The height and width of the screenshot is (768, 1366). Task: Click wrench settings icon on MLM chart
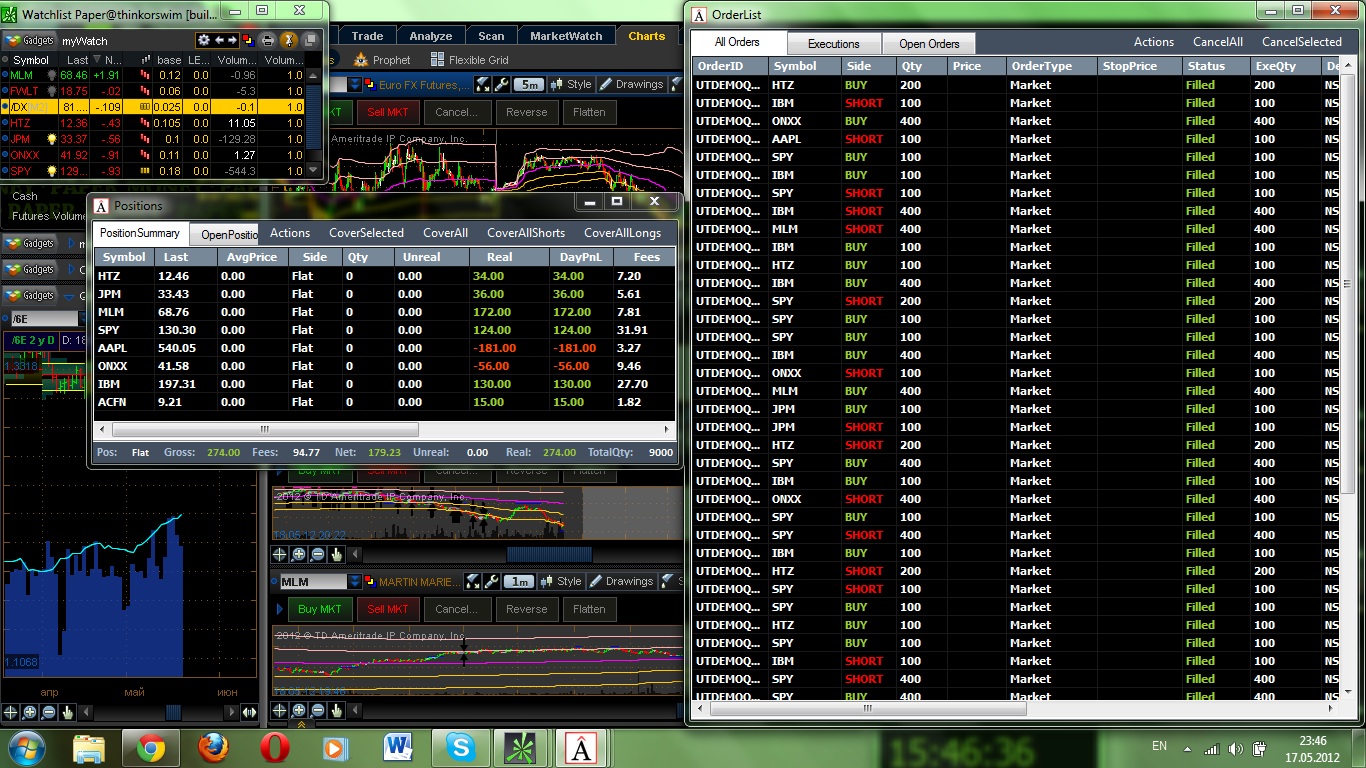(x=491, y=581)
